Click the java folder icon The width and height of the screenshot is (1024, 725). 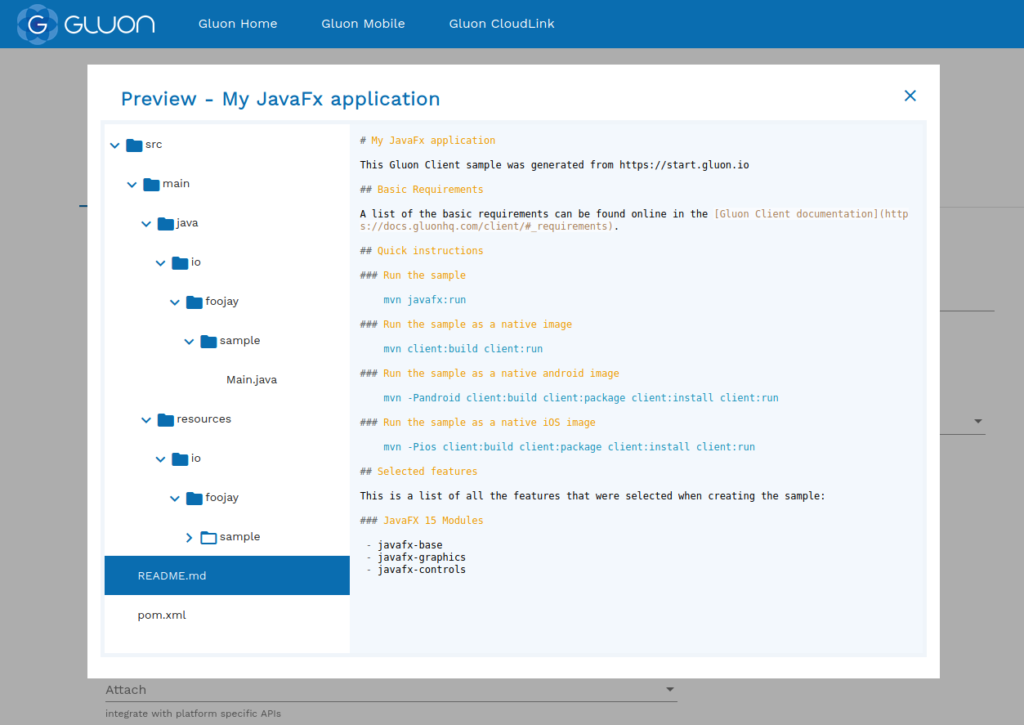point(166,223)
